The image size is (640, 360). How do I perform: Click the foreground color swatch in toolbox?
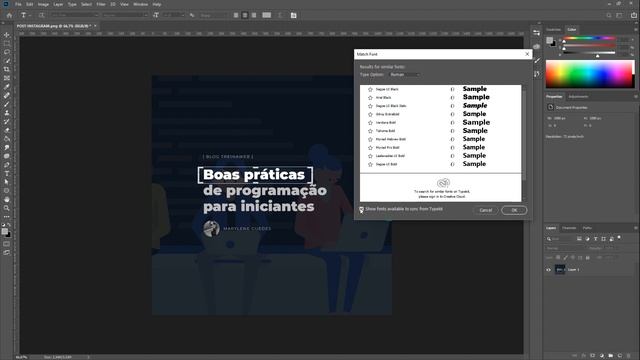4,231
